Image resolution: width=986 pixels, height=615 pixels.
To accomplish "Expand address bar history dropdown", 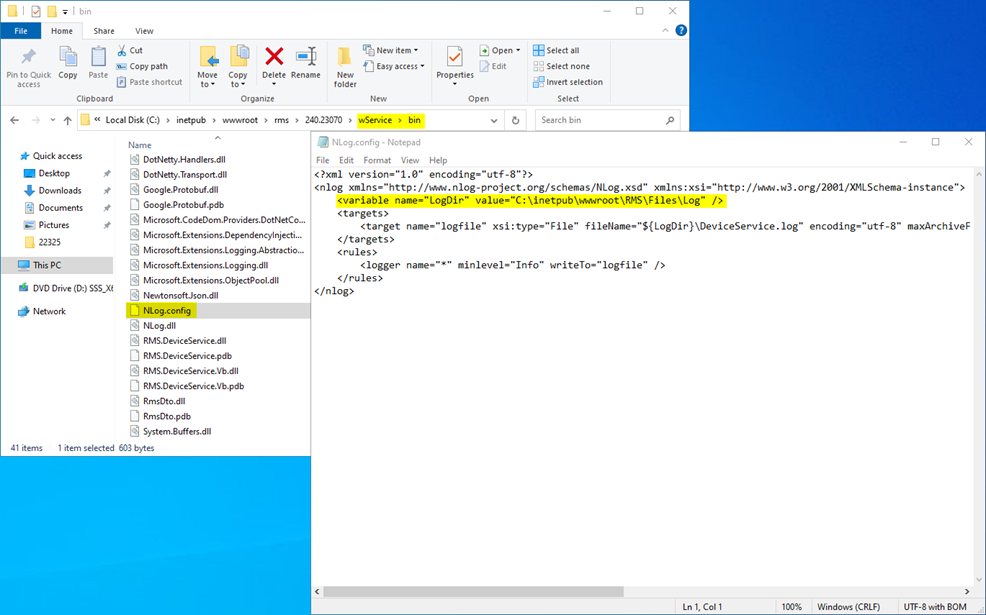I will tap(494, 120).
